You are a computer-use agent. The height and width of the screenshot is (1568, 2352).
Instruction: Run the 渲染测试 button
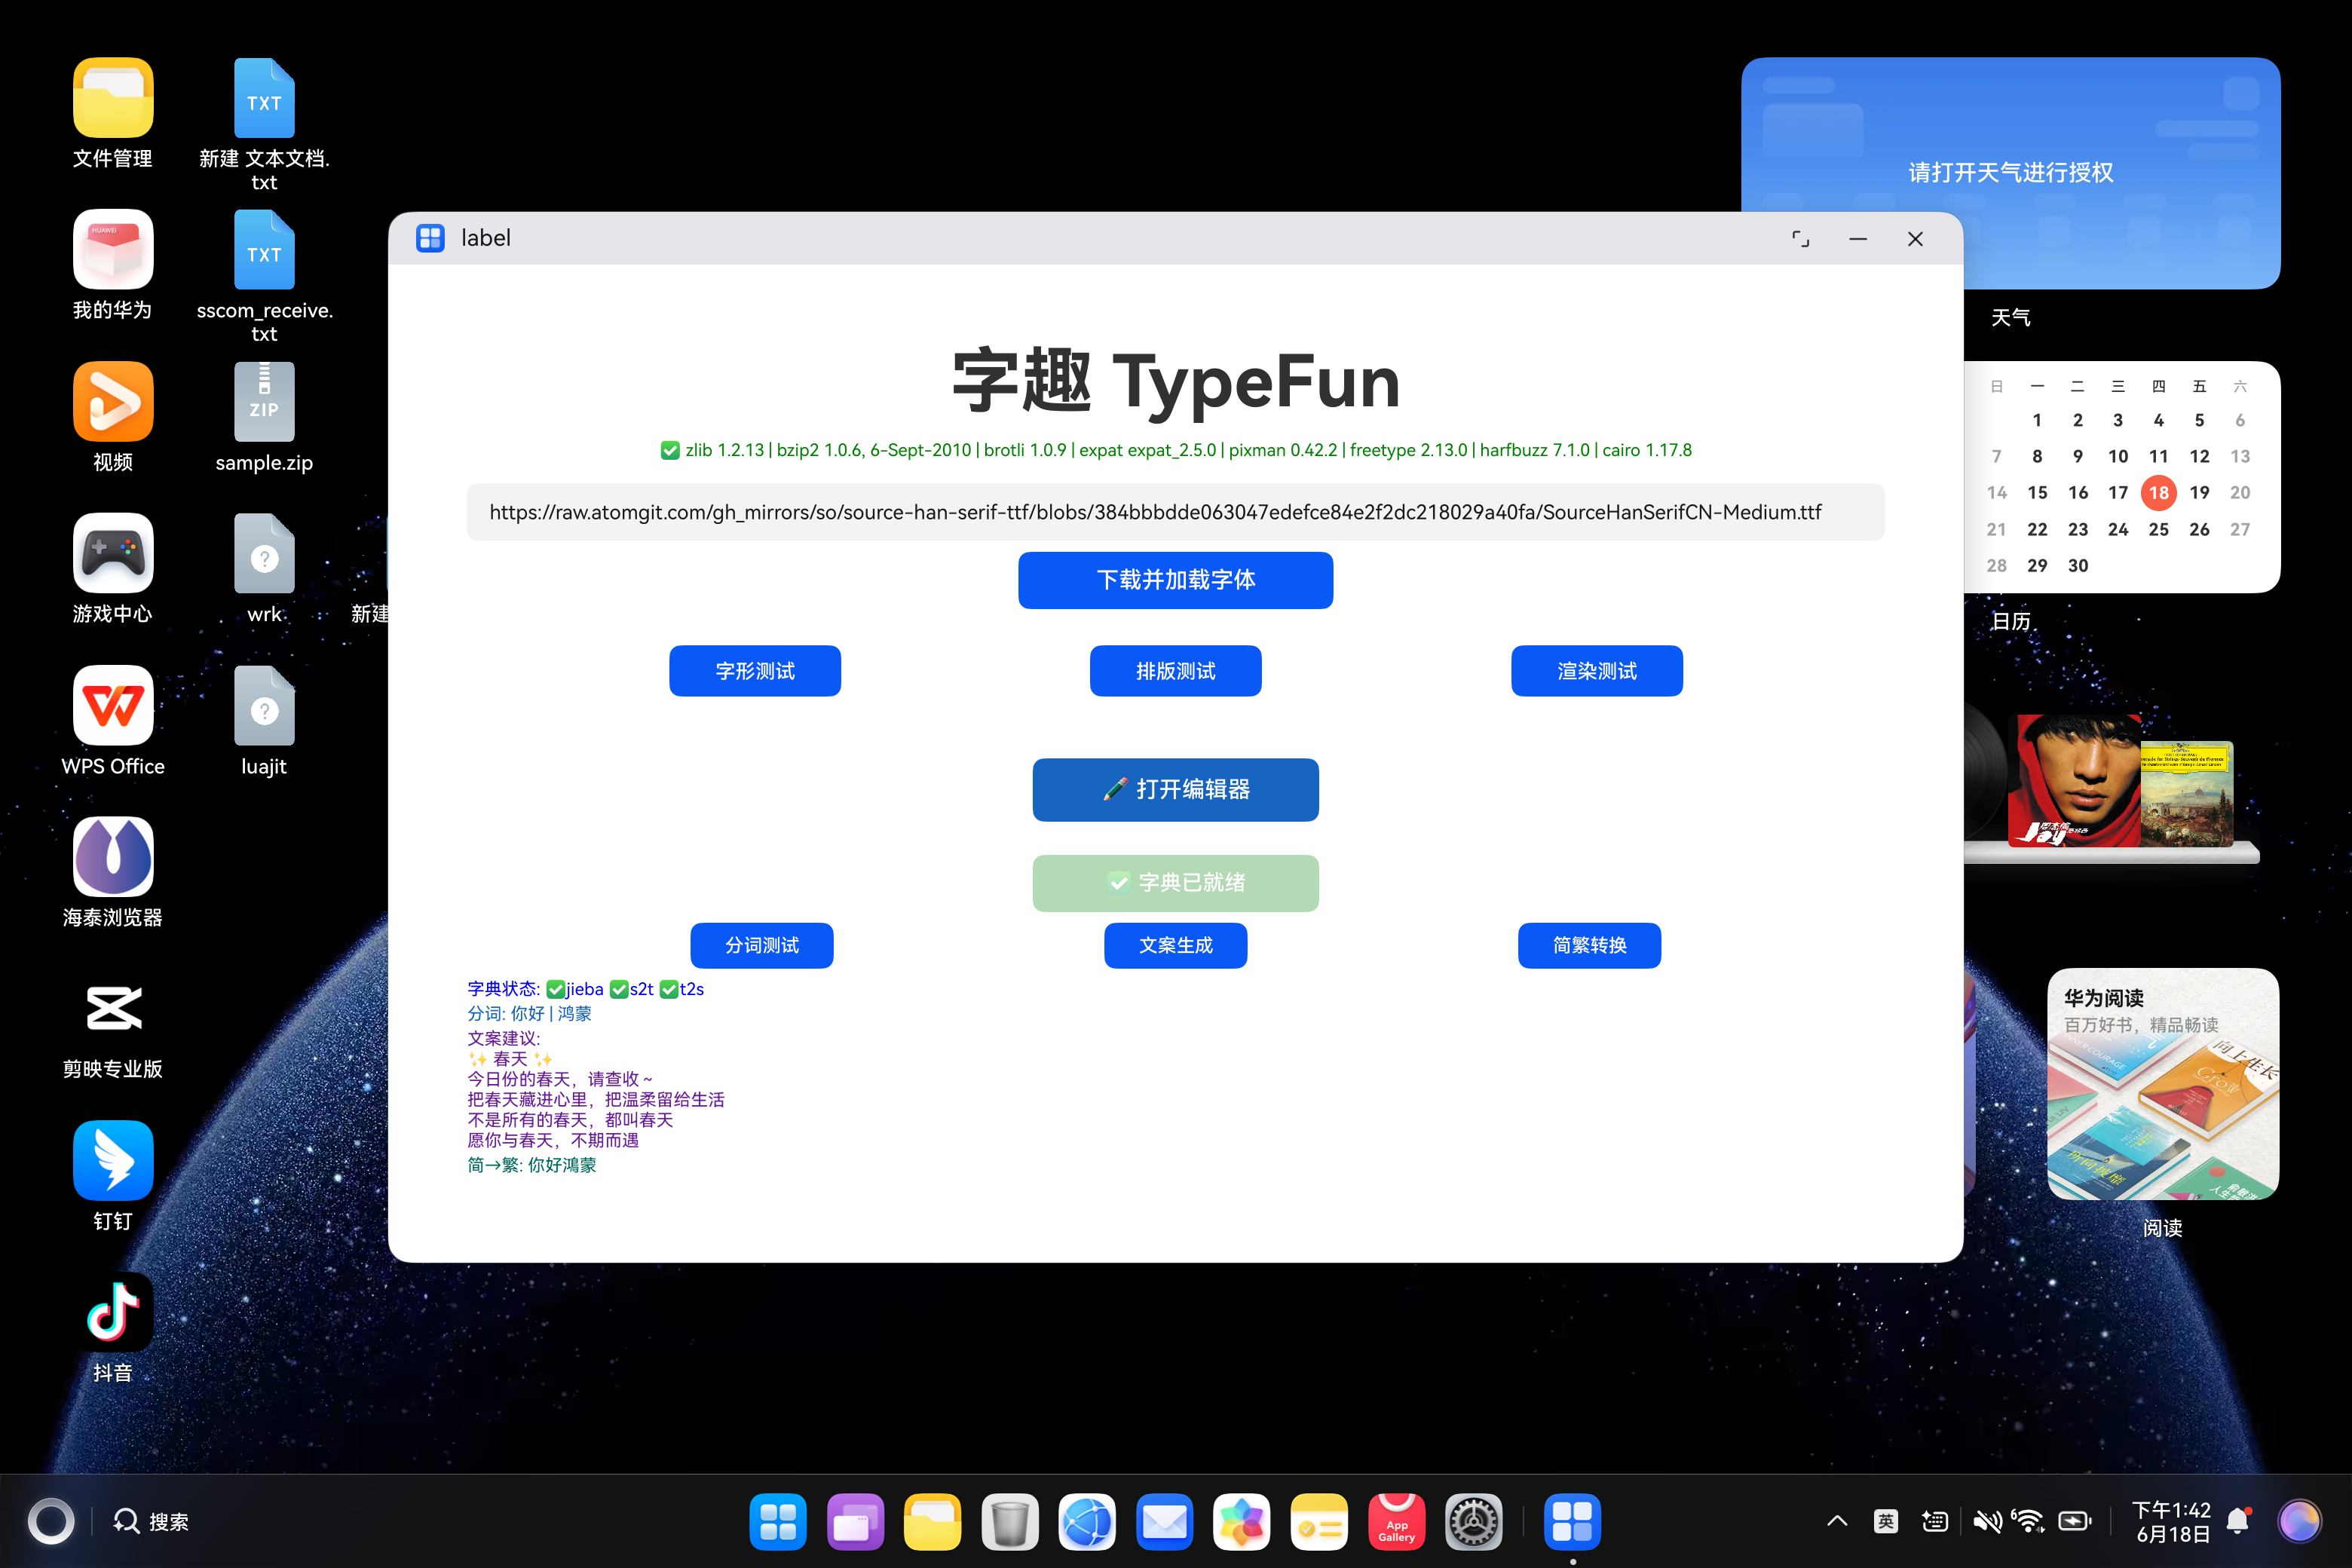pos(1596,671)
